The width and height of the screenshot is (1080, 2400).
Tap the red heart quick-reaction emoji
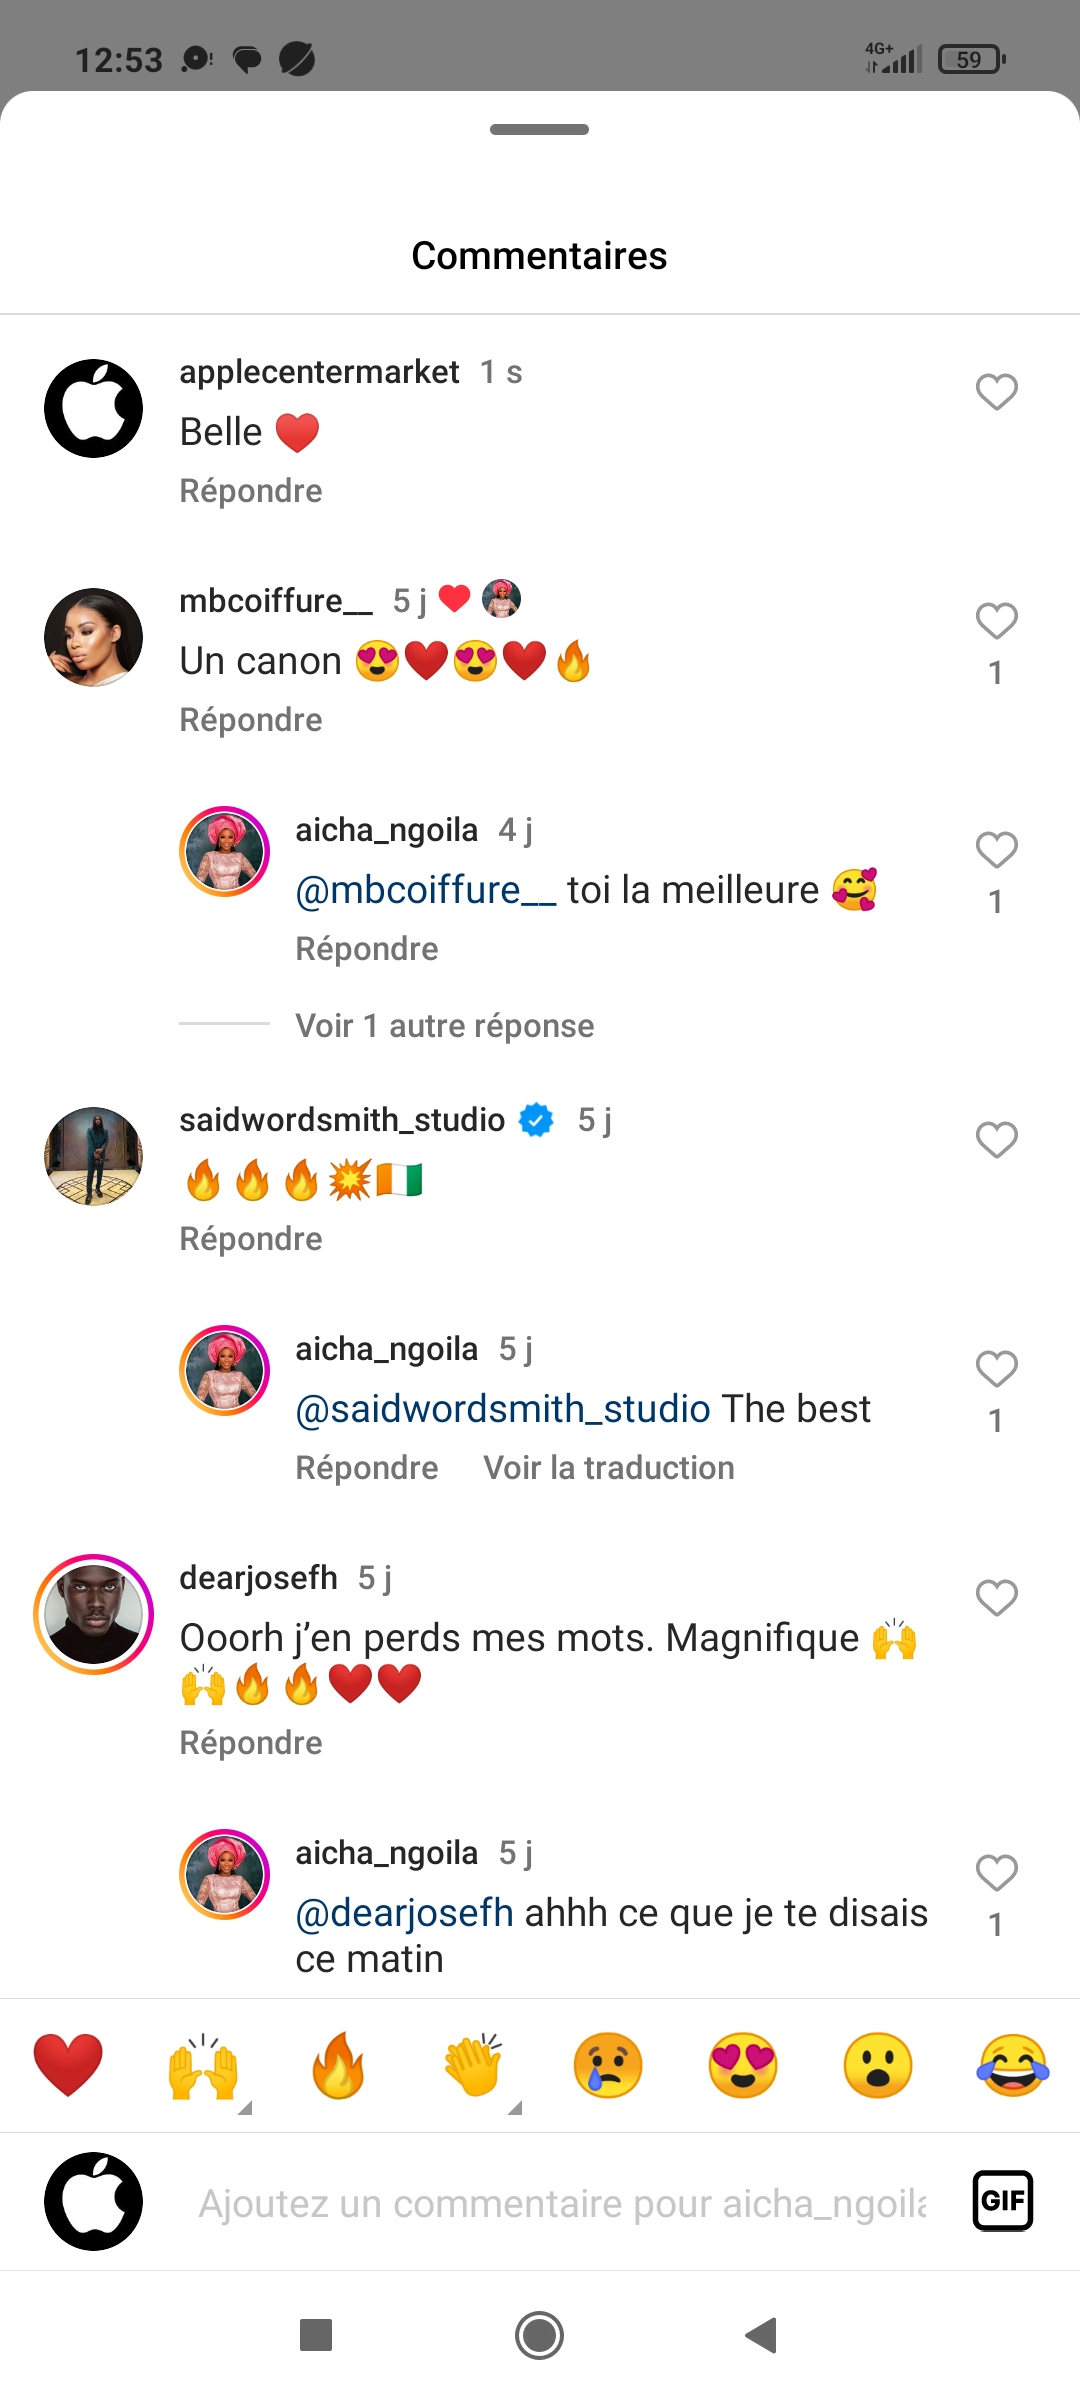pyautogui.click(x=68, y=2065)
